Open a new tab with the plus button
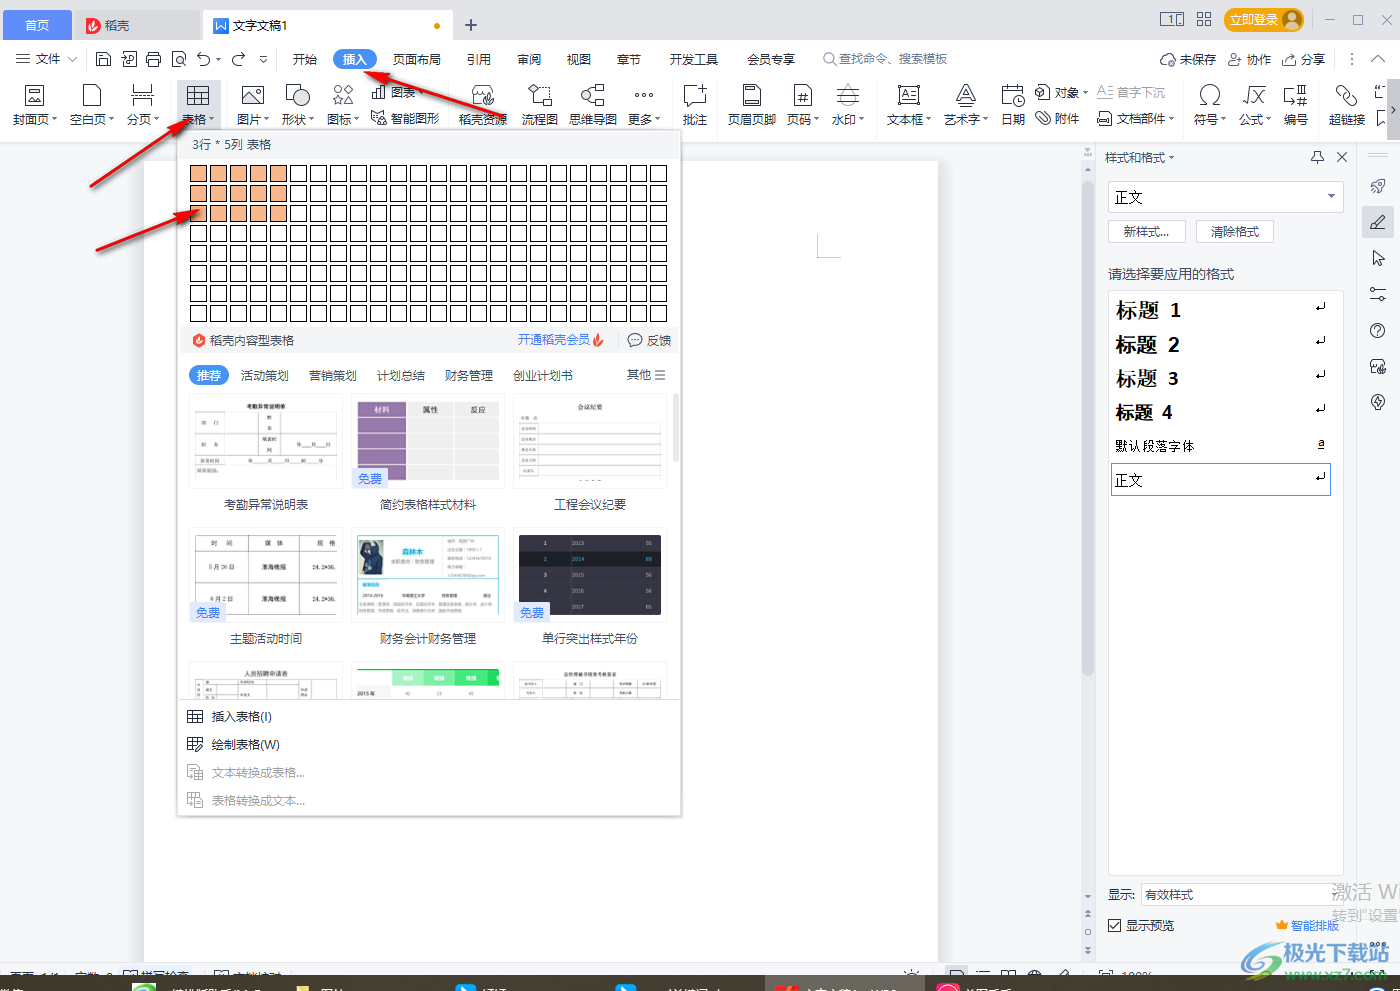The width and height of the screenshot is (1400, 991). (x=471, y=25)
